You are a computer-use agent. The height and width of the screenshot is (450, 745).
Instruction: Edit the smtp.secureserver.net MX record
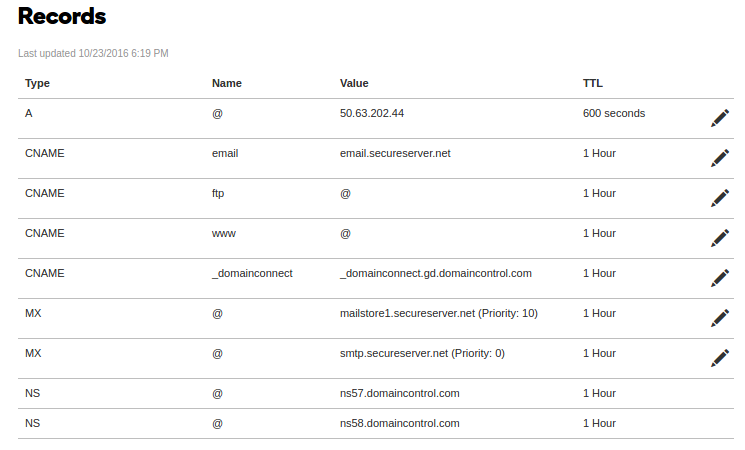[x=720, y=358]
